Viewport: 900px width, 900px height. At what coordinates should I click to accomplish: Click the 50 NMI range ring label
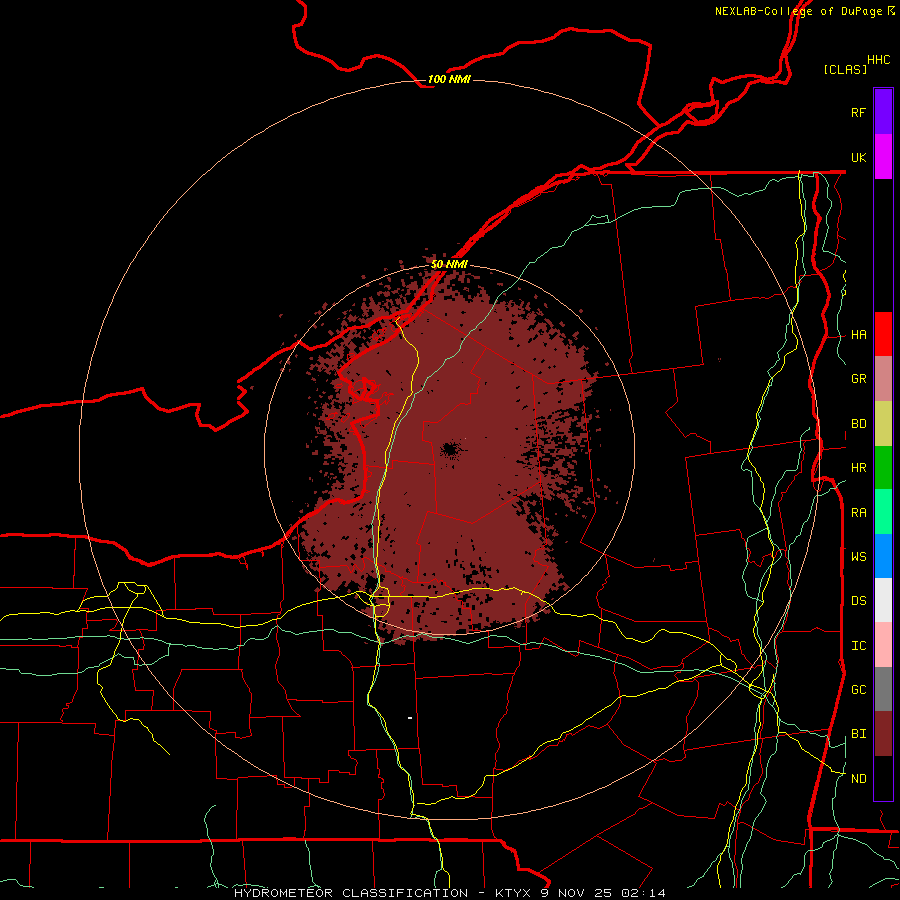pos(449,264)
